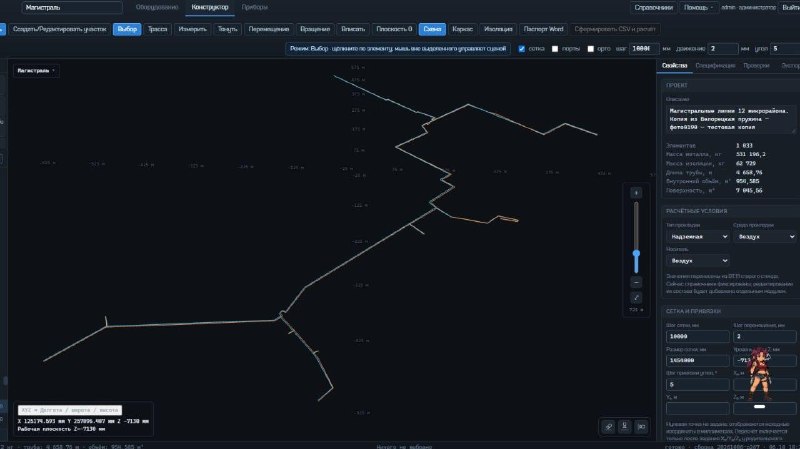Click the metal mass value 531 196,2
Viewport: 800px width, 449px height.
tap(751, 154)
